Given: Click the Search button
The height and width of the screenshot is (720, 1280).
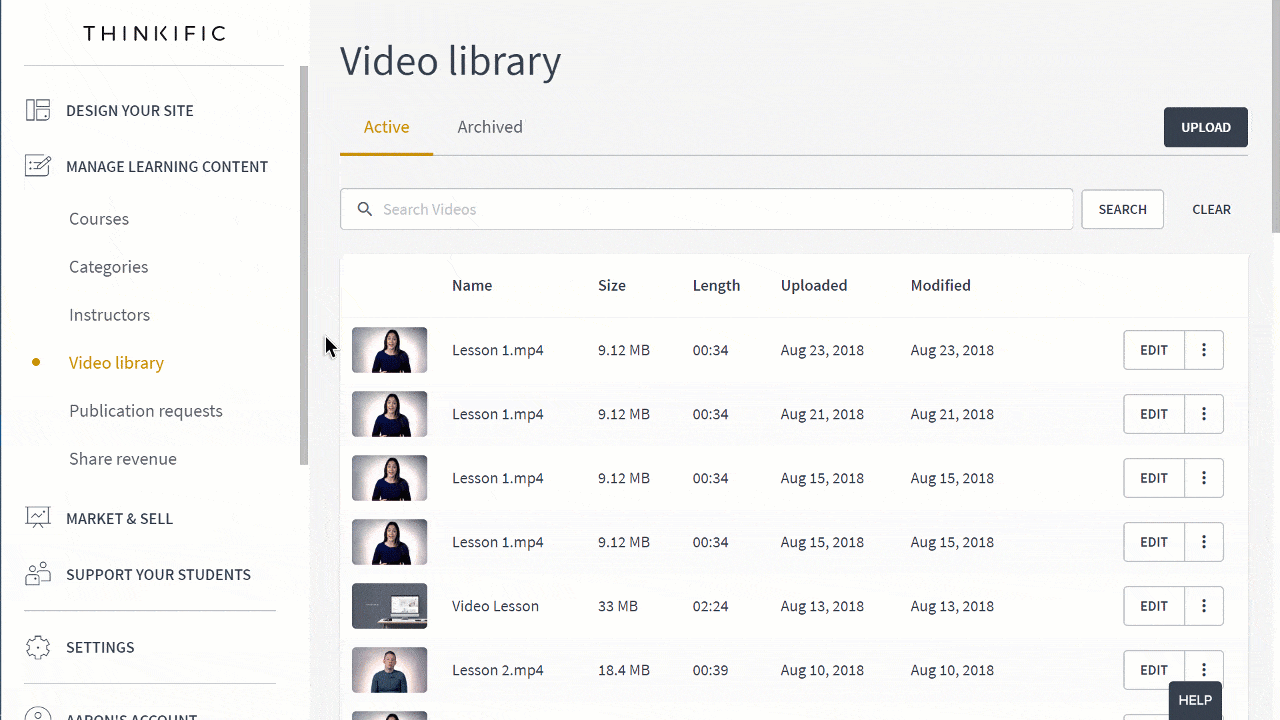Looking at the screenshot, I should (x=1122, y=209).
